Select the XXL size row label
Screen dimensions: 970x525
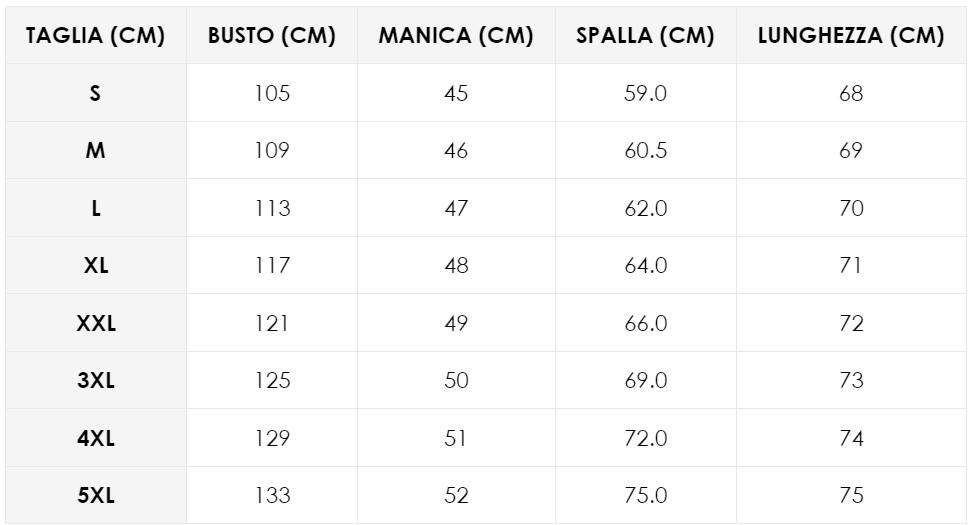point(96,323)
